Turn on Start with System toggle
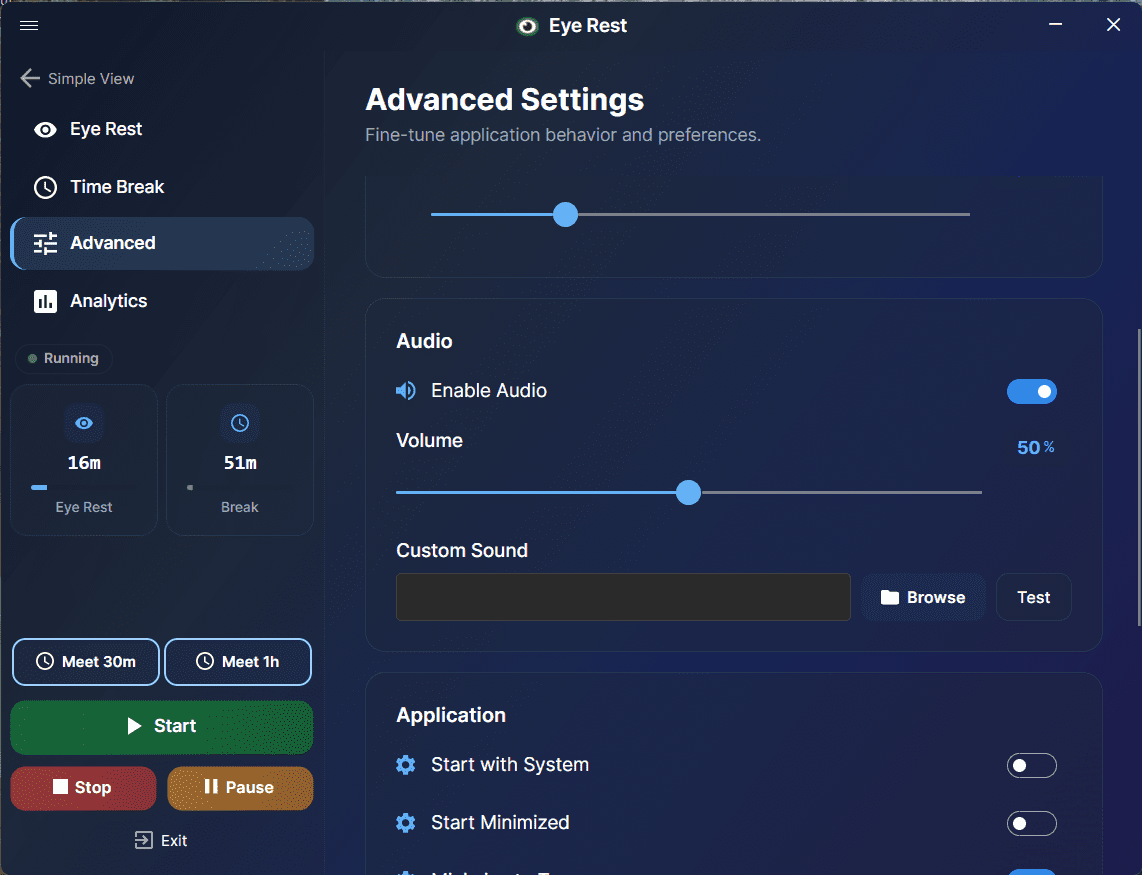Image resolution: width=1142 pixels, height=875 pixels. click(1032, 766)
